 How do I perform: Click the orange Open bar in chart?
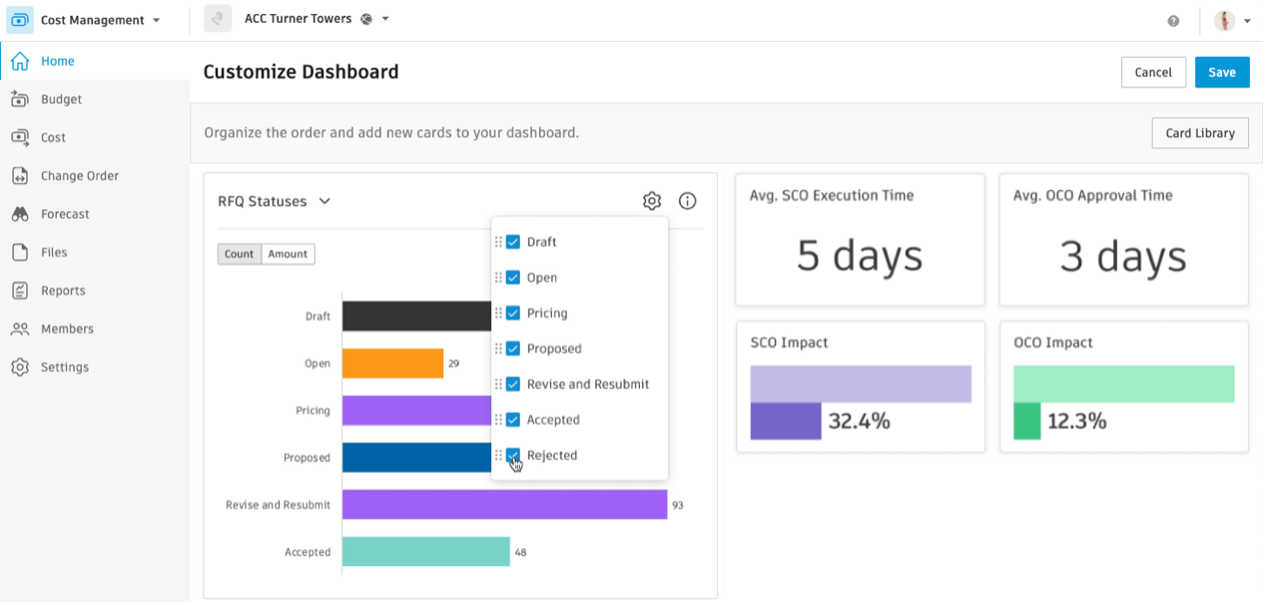coord(393,363)
